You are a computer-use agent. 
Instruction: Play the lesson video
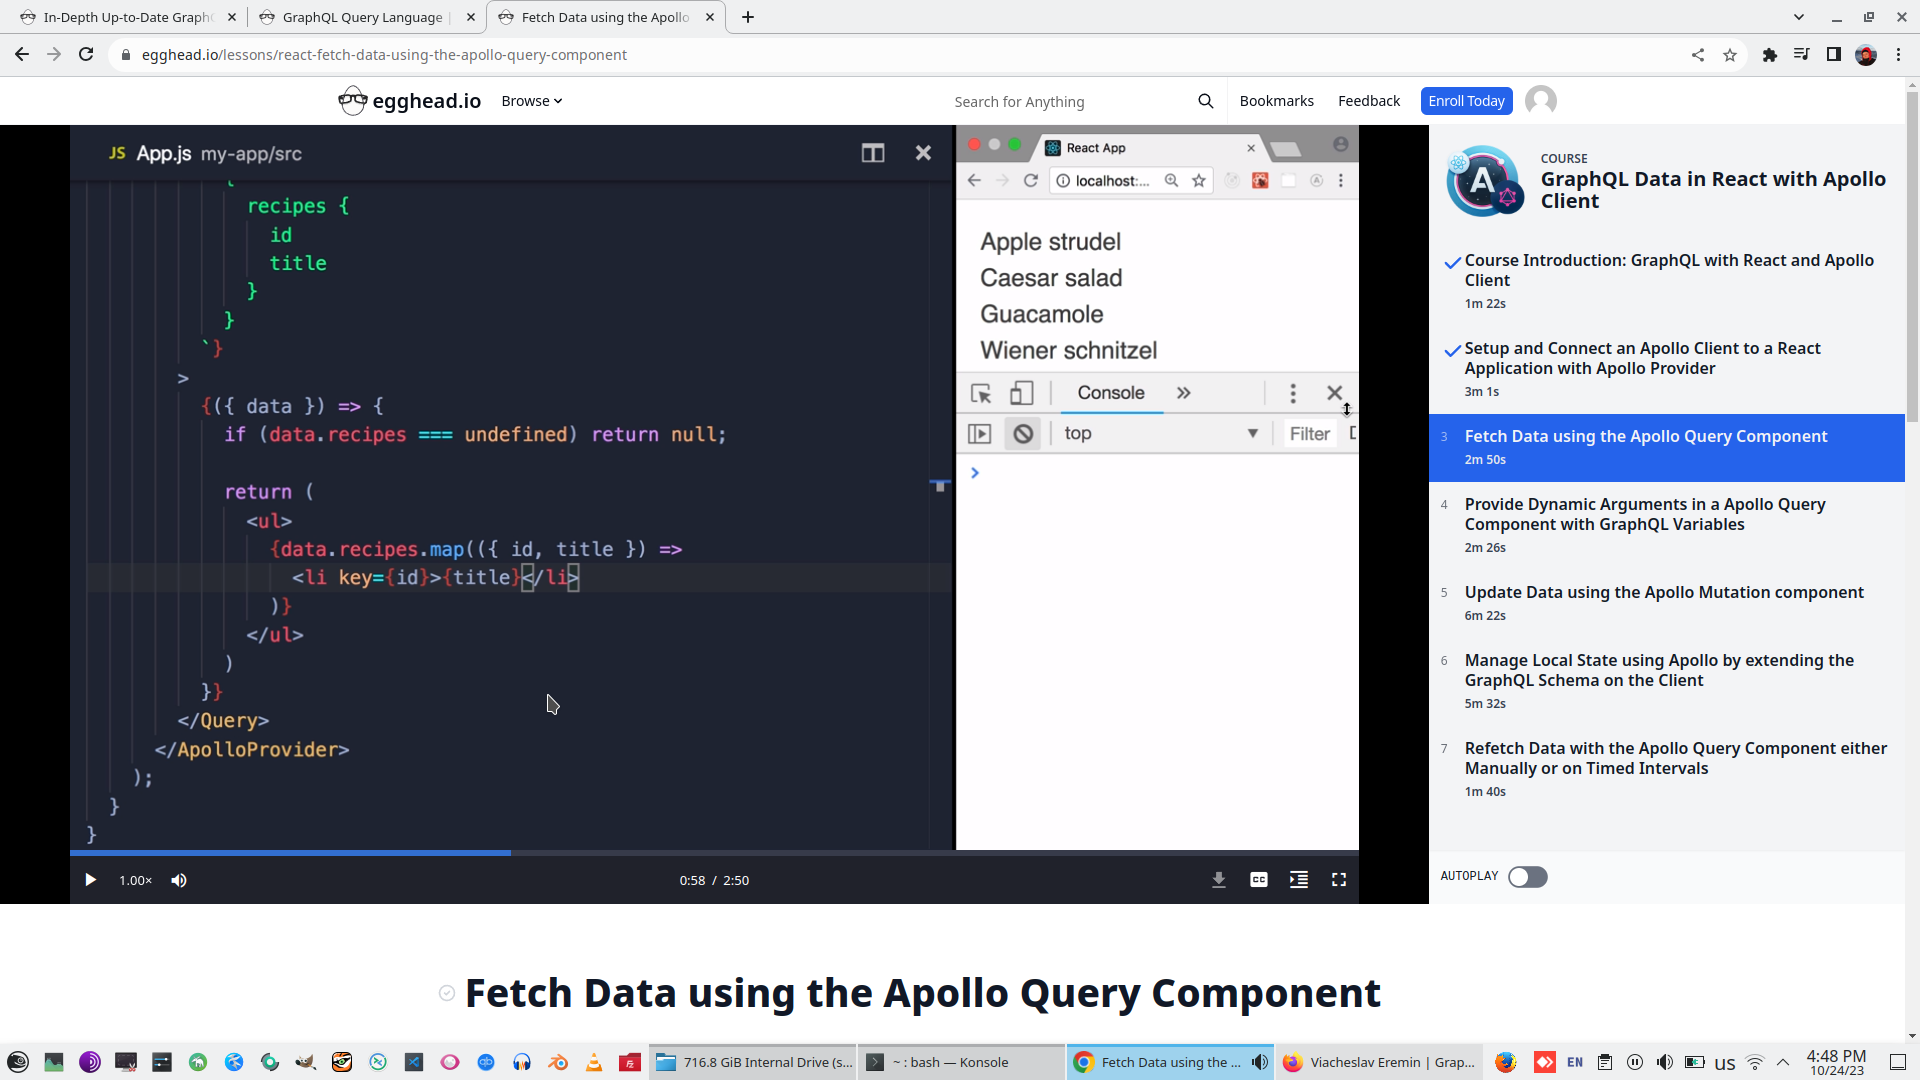pyautogui.click(x=90, y=880)
